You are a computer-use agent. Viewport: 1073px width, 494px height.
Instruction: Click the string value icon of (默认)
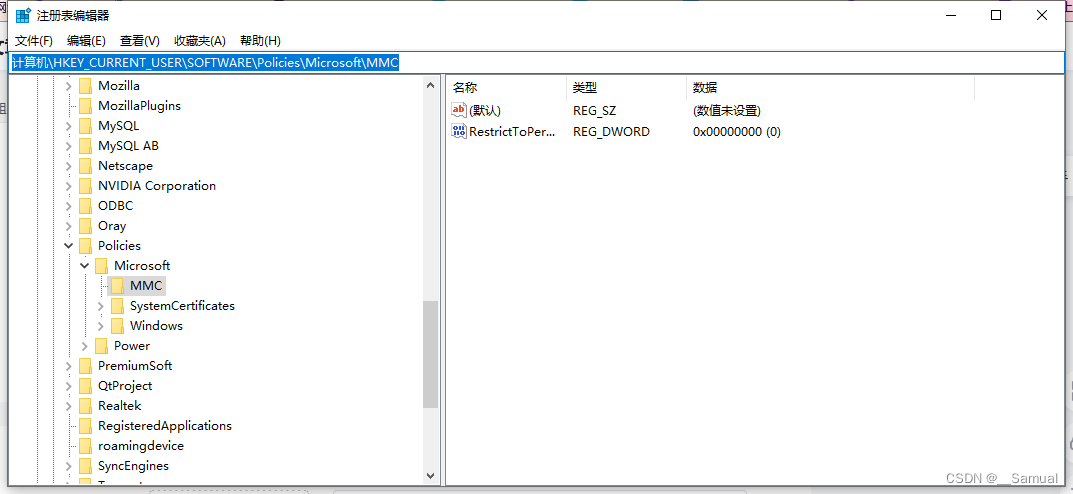pos(458,110)
